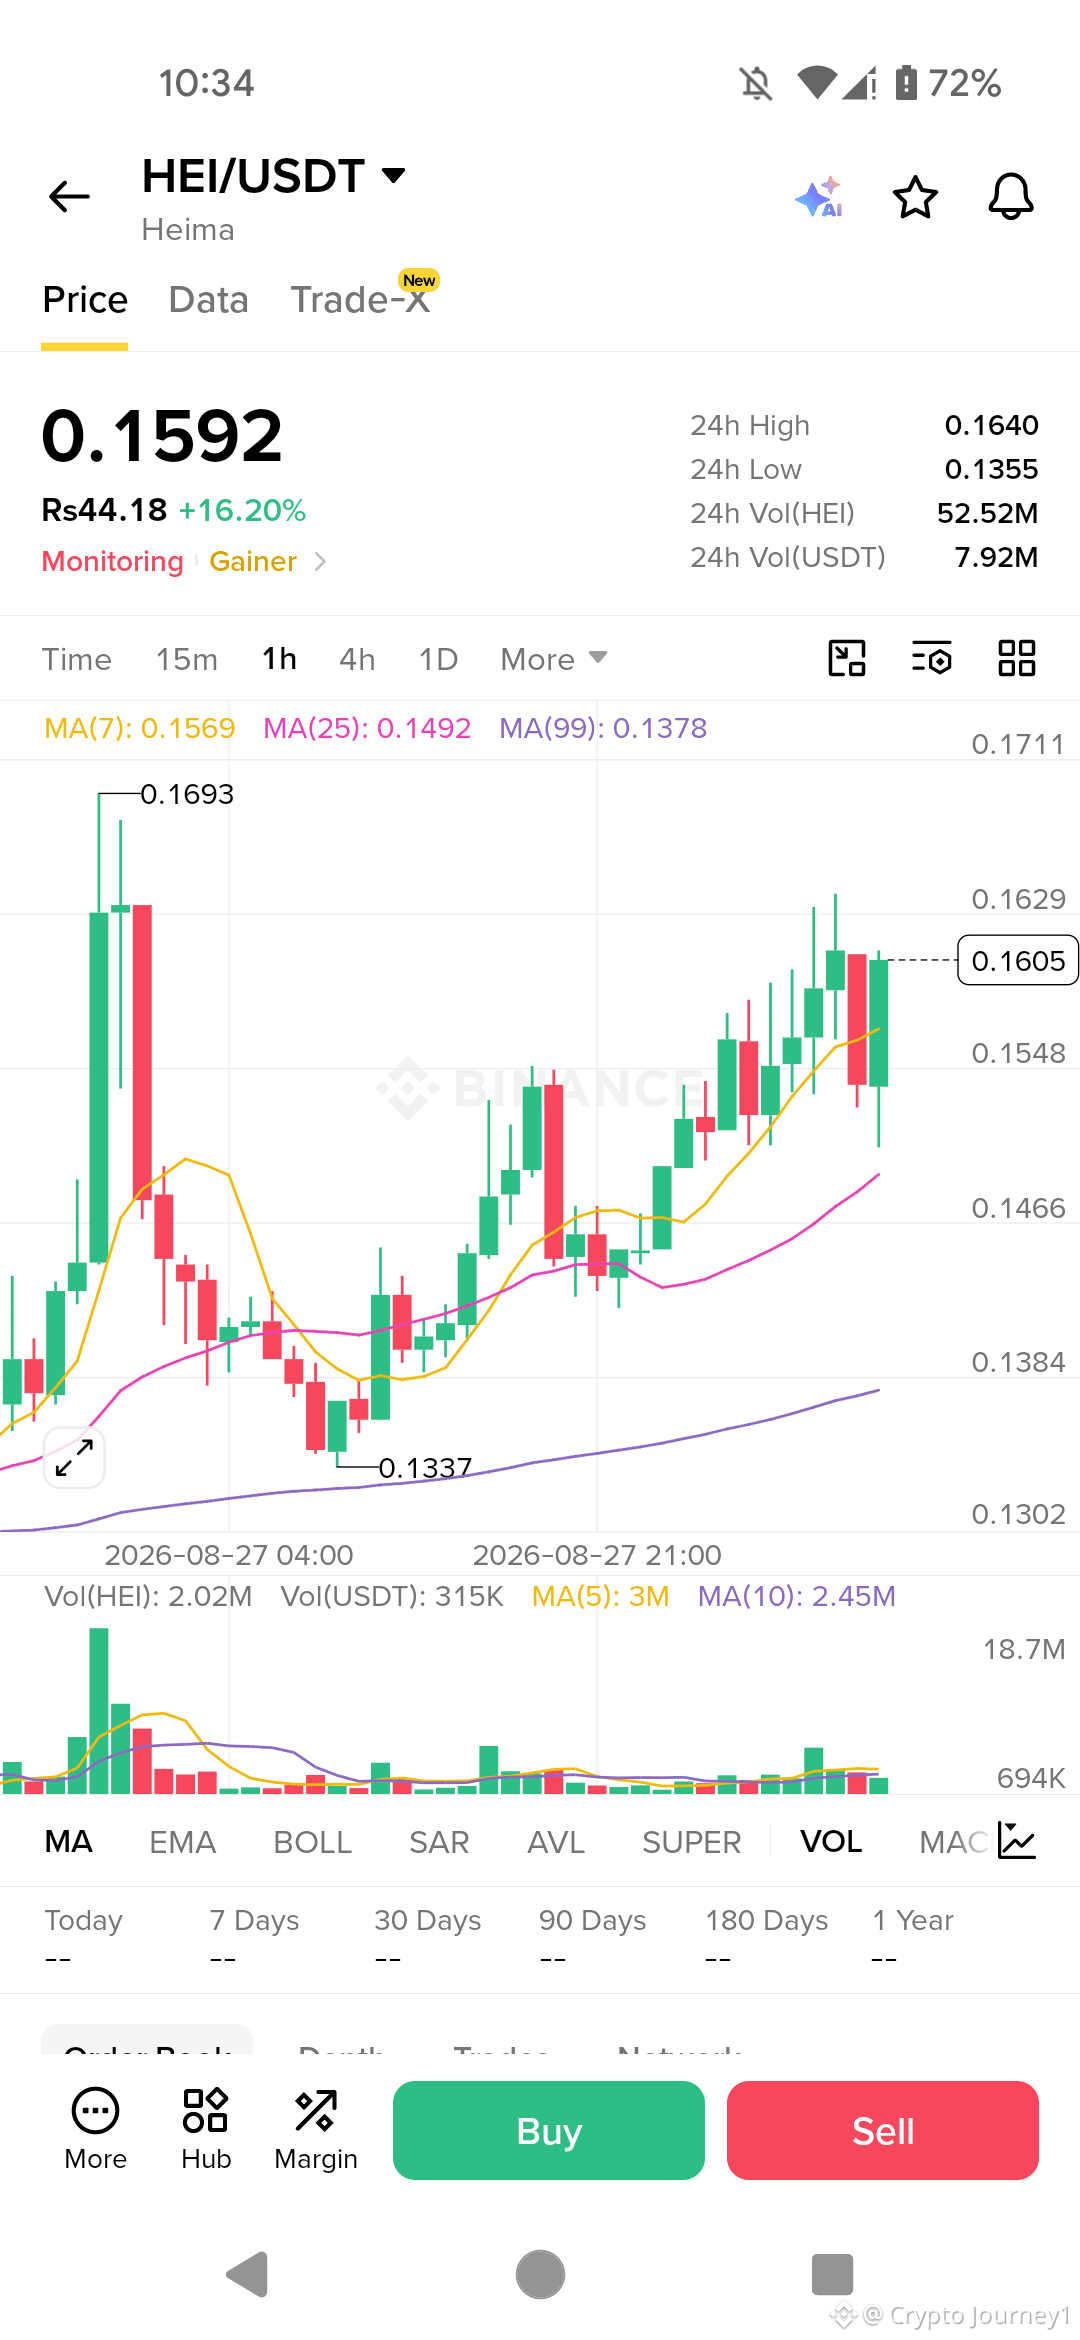Viewport: 1080px width, 2340px height.
Task: Tap the Heima token name subtitle
Action: point(188,230)
